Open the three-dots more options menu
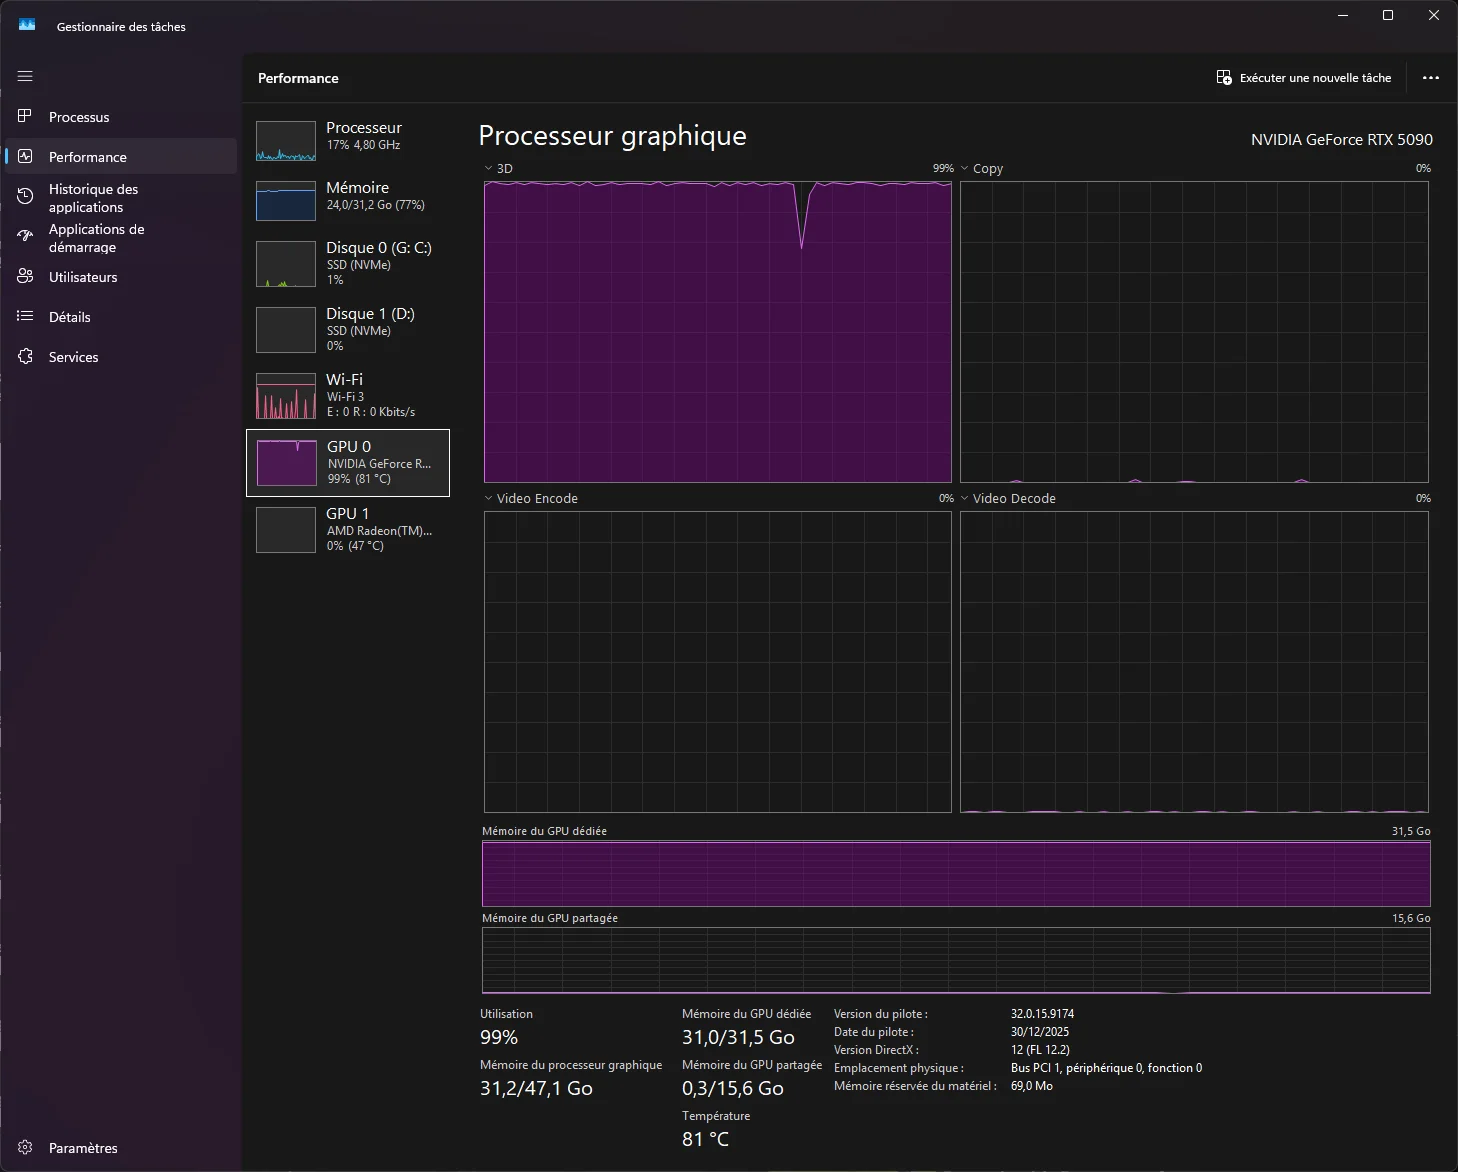The width and height of the screenshot is (1458, 1172). (x=1431, y=78)
